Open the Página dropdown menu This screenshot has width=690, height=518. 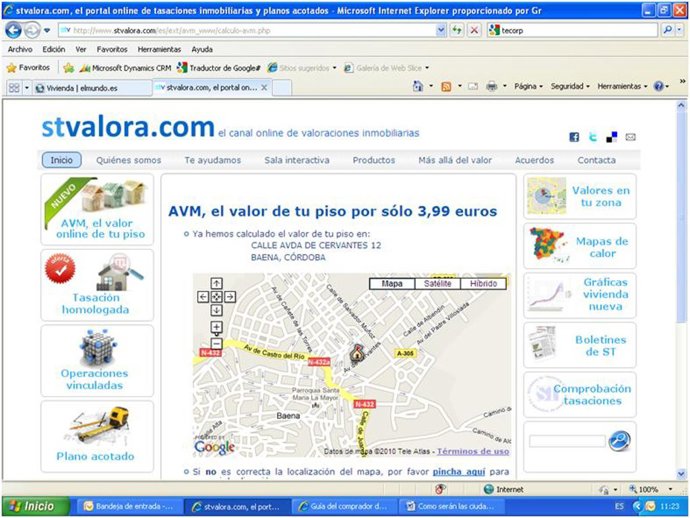(x=528, y=86)
